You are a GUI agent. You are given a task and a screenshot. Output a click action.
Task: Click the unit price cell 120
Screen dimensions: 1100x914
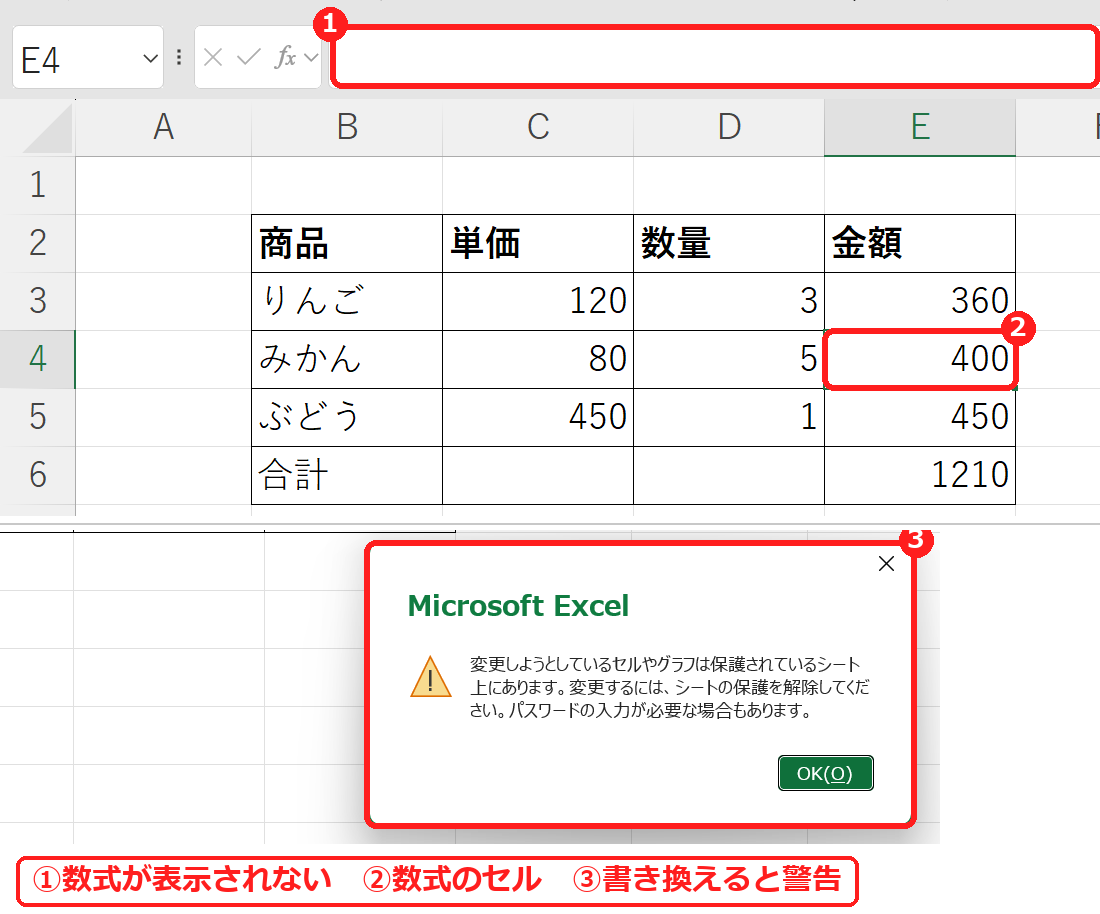coord(538,302)
